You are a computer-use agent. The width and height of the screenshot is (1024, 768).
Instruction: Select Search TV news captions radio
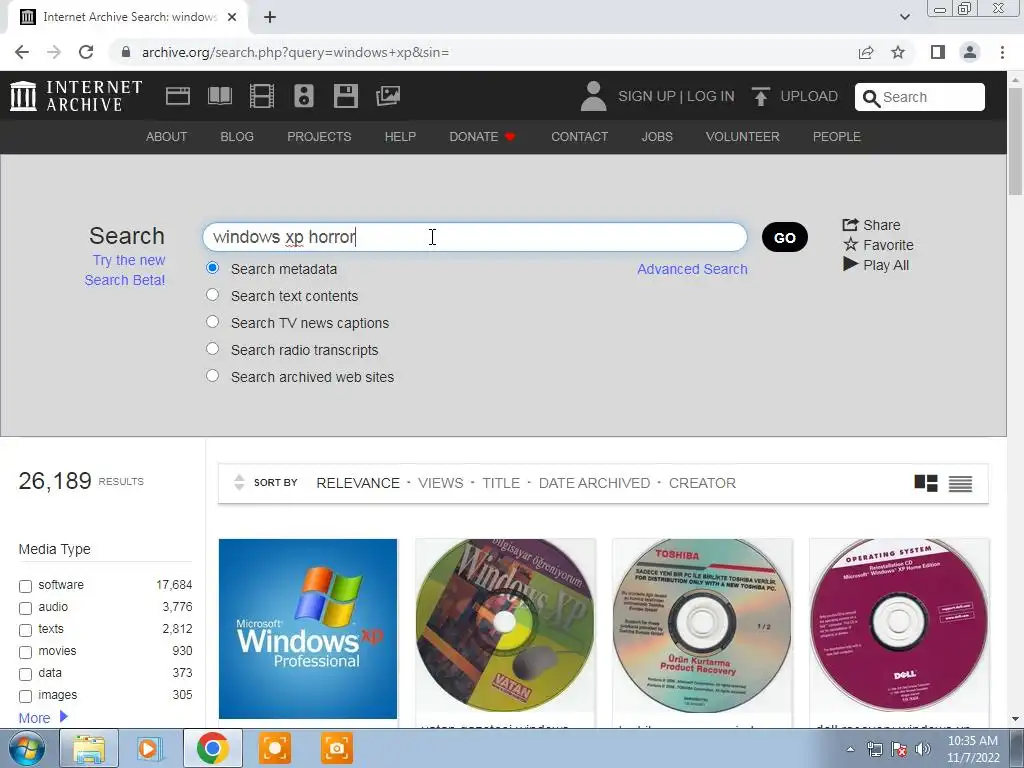(x=212, y=321)
